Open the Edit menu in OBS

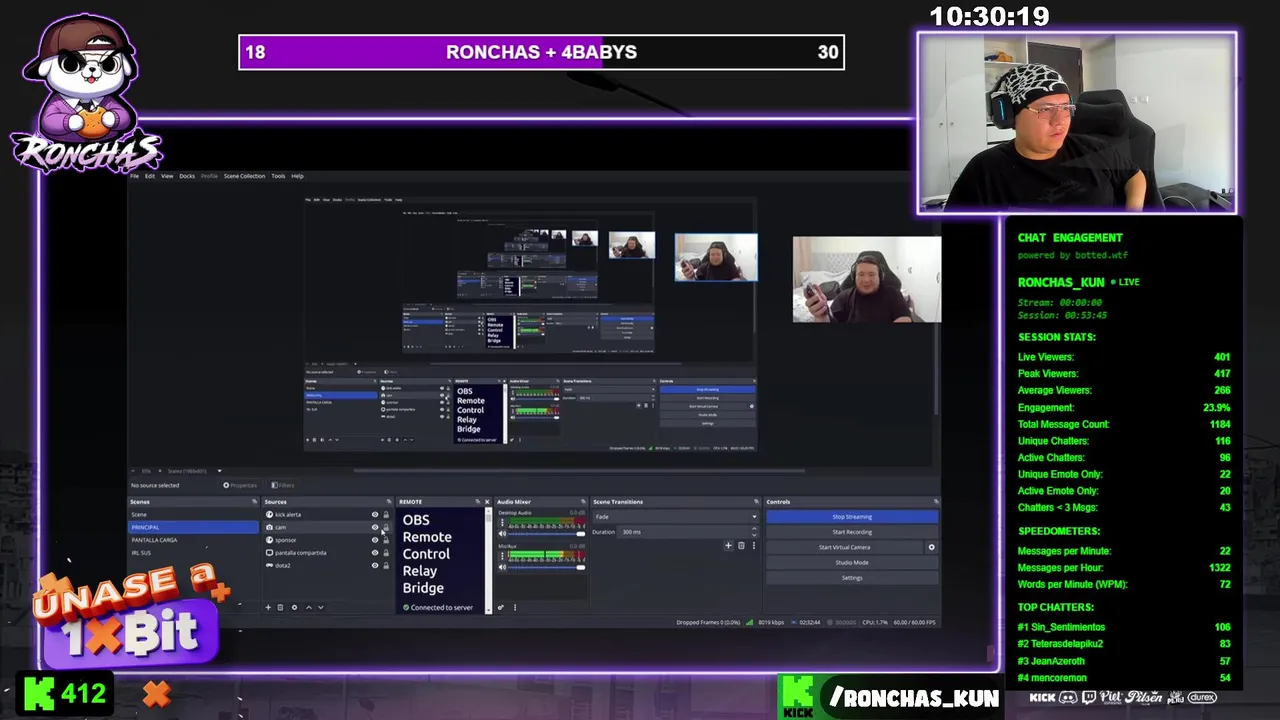[149, 176]
